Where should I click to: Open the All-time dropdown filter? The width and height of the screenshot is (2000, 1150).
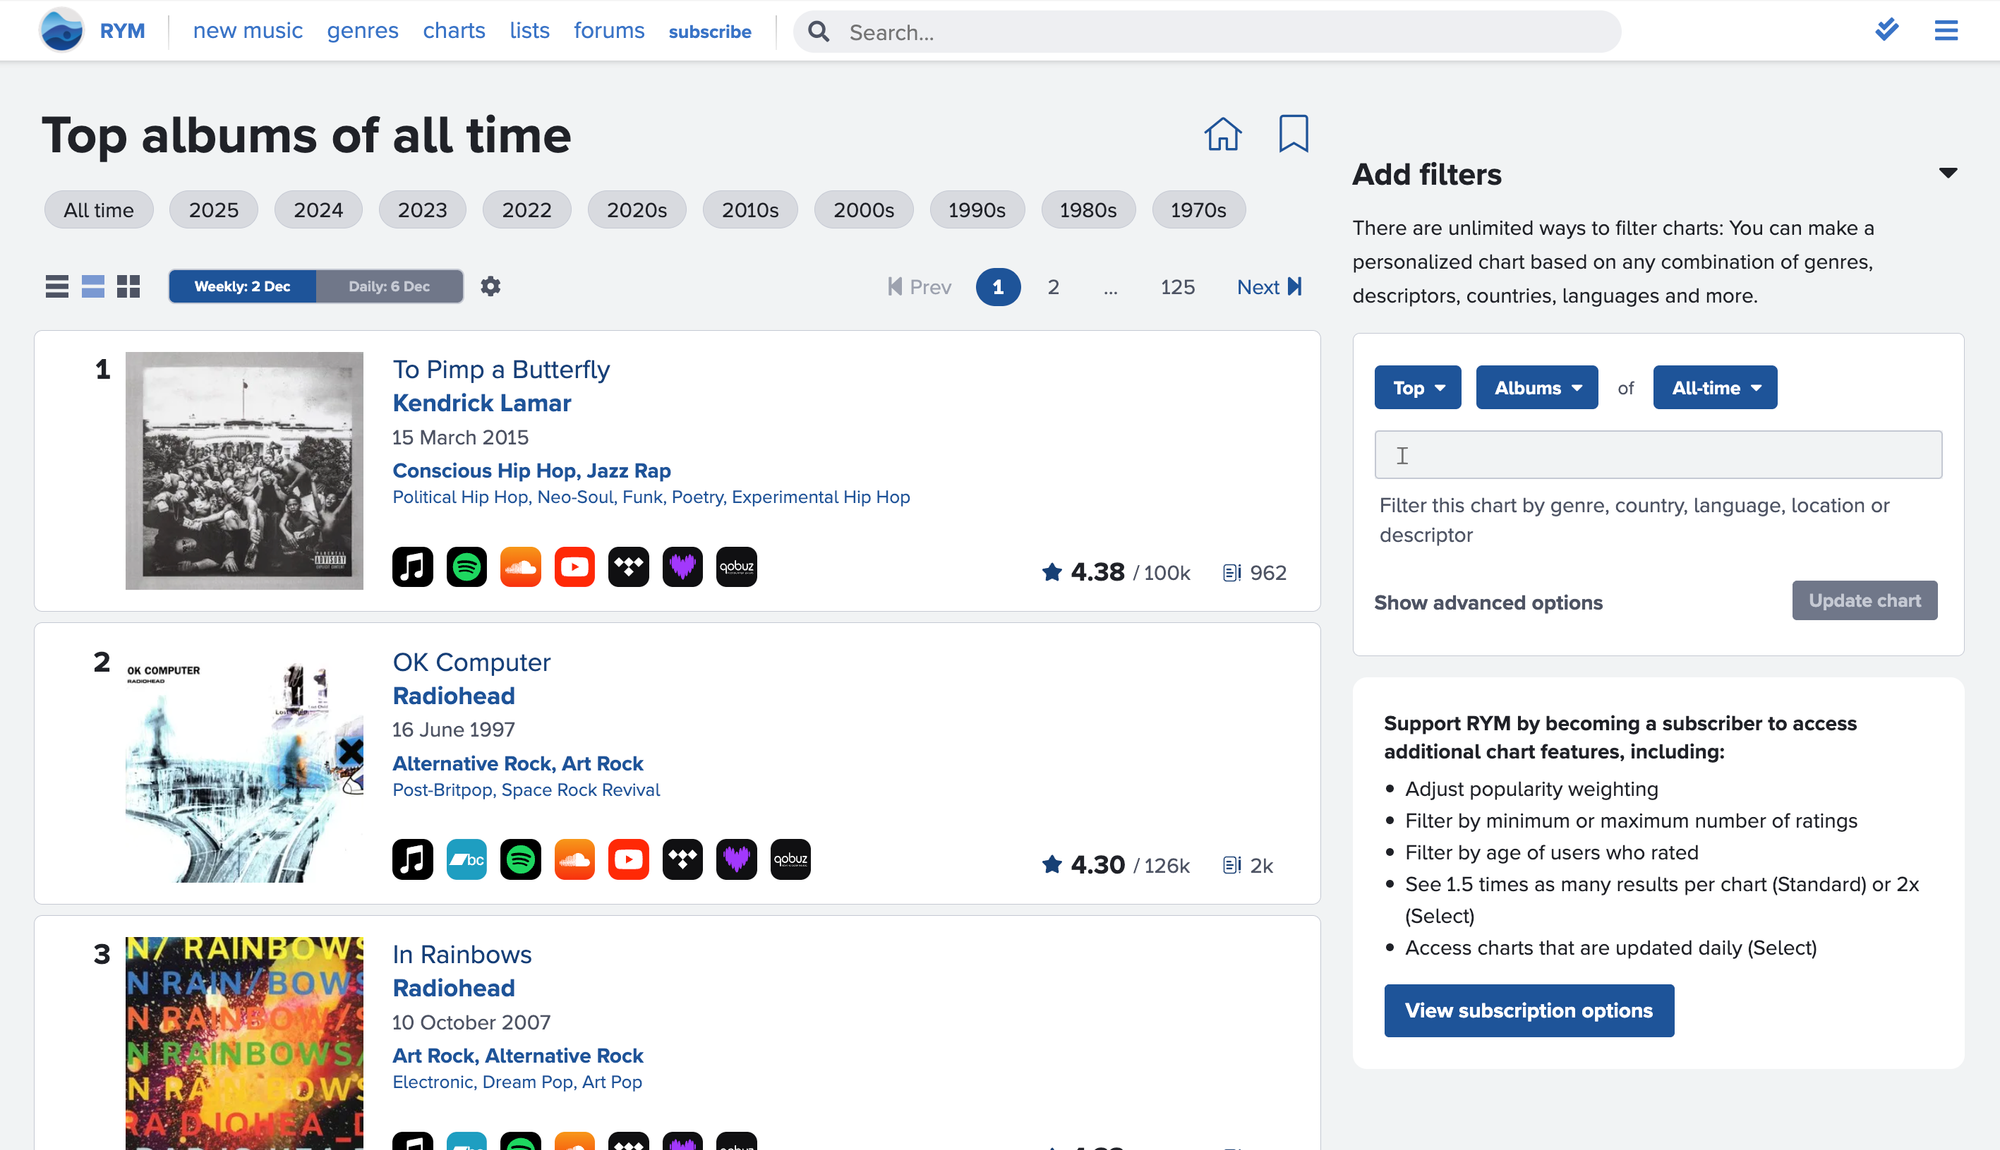(x=1714, y=388)
